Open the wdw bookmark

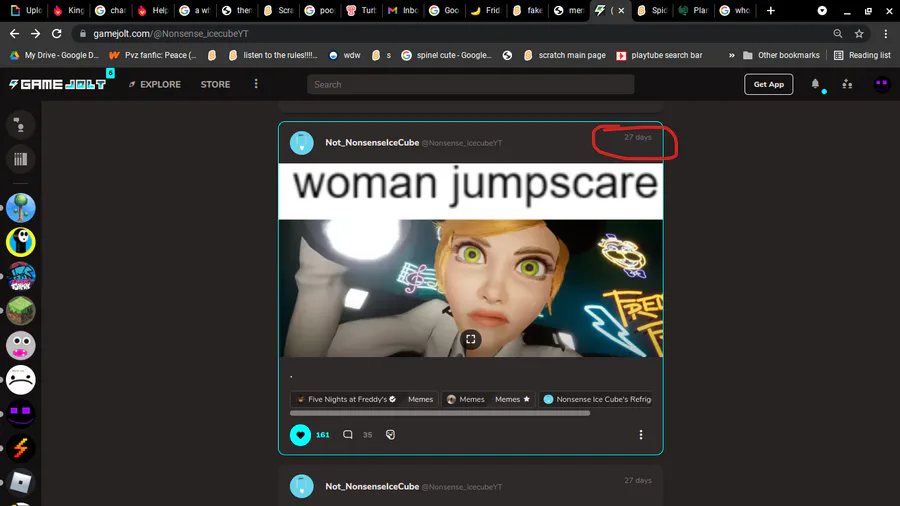click(345, 55)
